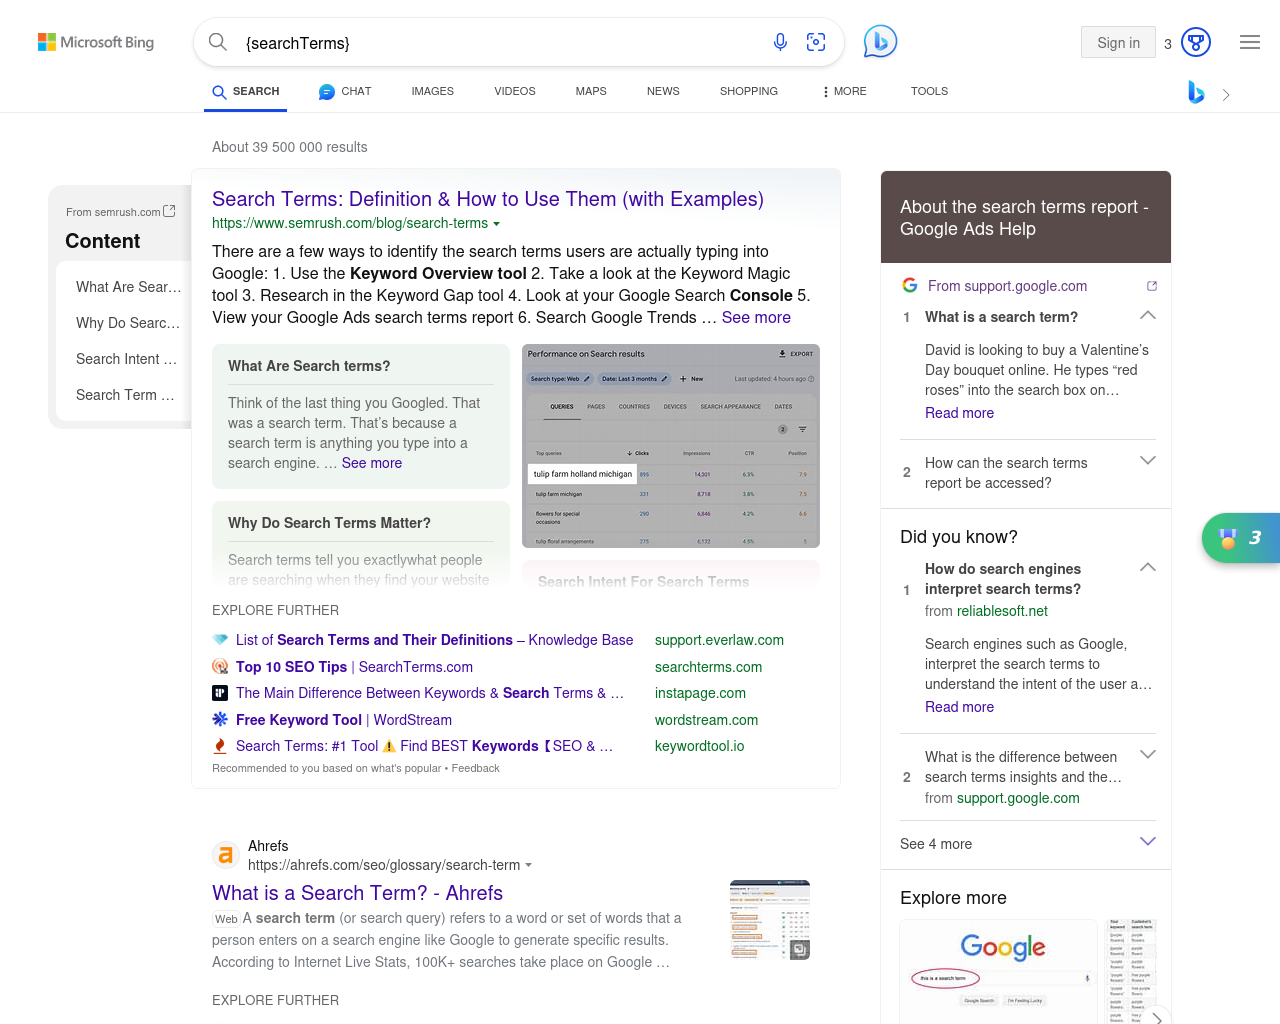Click Export icon in Performance screenshot

796,354
